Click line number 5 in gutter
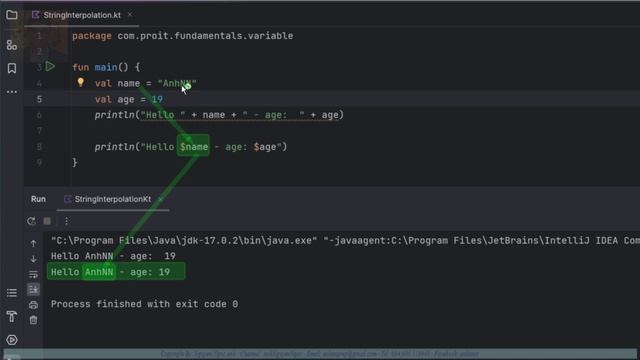Viewport: 640px width, 360px height. tap(39, 99)
